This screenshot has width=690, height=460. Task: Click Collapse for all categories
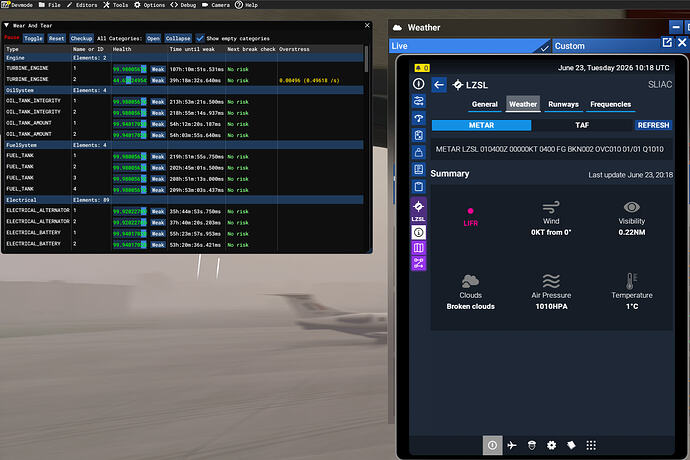click(178, 38)
